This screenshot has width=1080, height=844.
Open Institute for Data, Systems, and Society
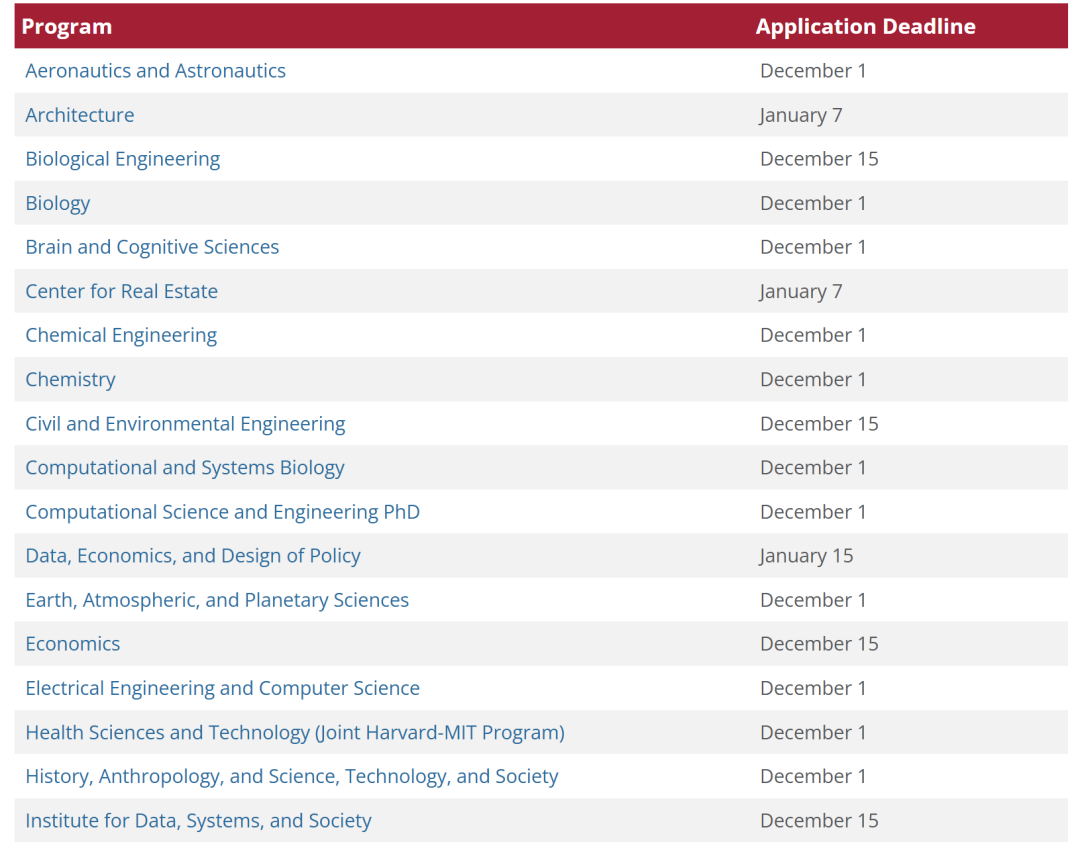[x=198, y=820]
